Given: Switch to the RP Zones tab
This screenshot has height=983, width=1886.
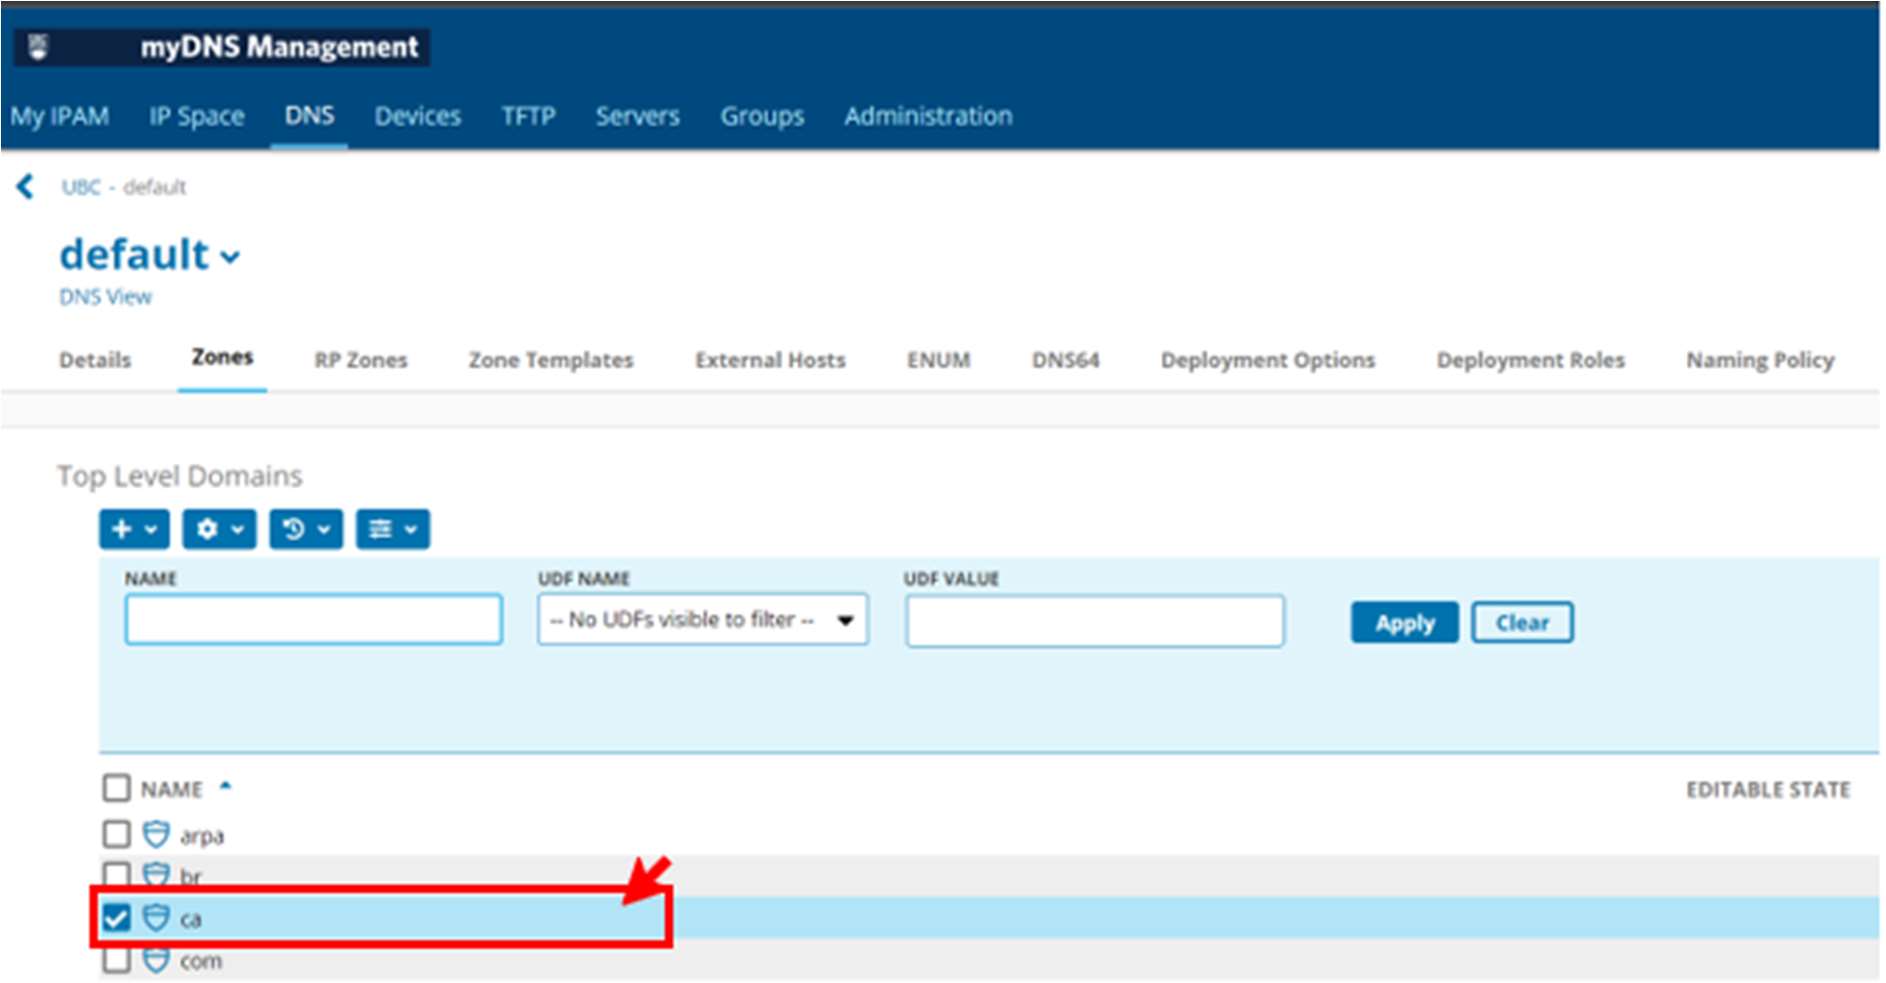Looking at the screenshot, I should click(360, 360).
